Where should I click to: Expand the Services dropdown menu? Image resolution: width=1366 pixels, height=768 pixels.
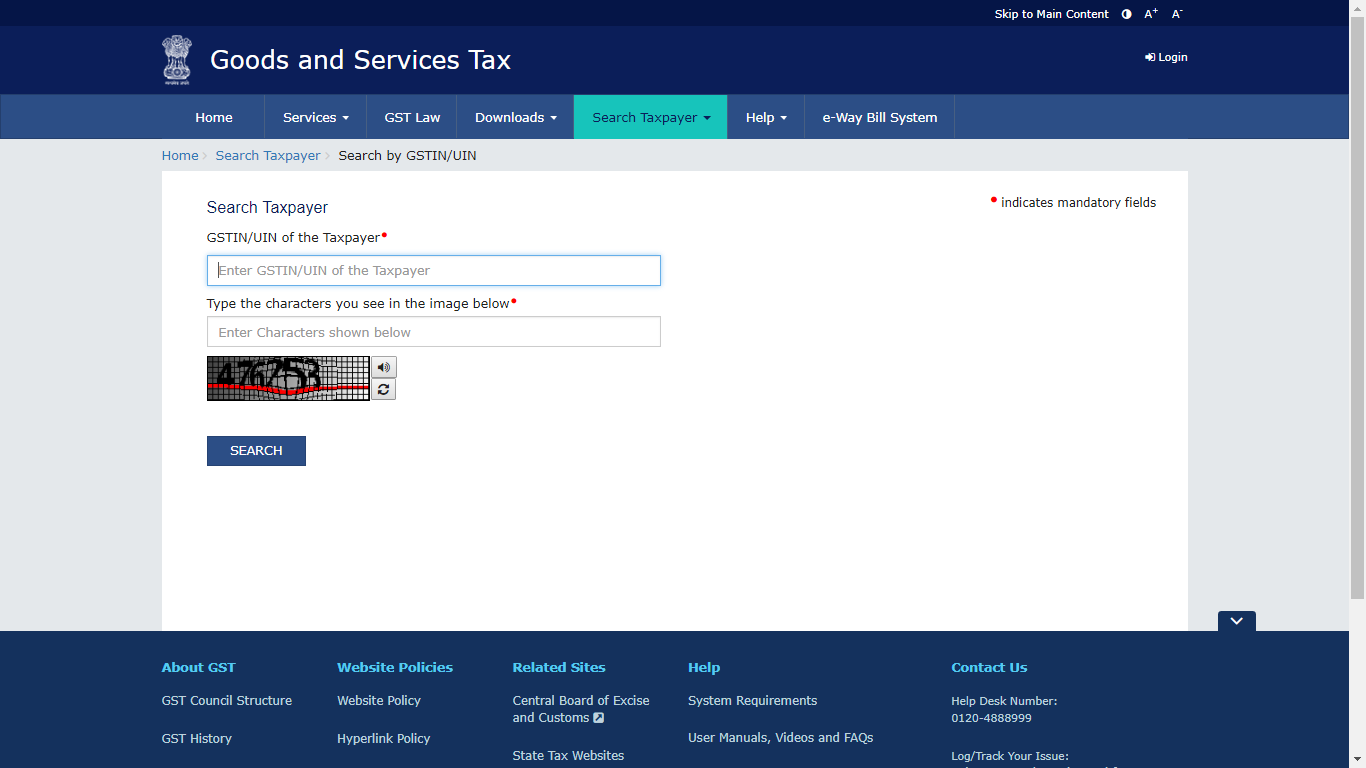316,117
